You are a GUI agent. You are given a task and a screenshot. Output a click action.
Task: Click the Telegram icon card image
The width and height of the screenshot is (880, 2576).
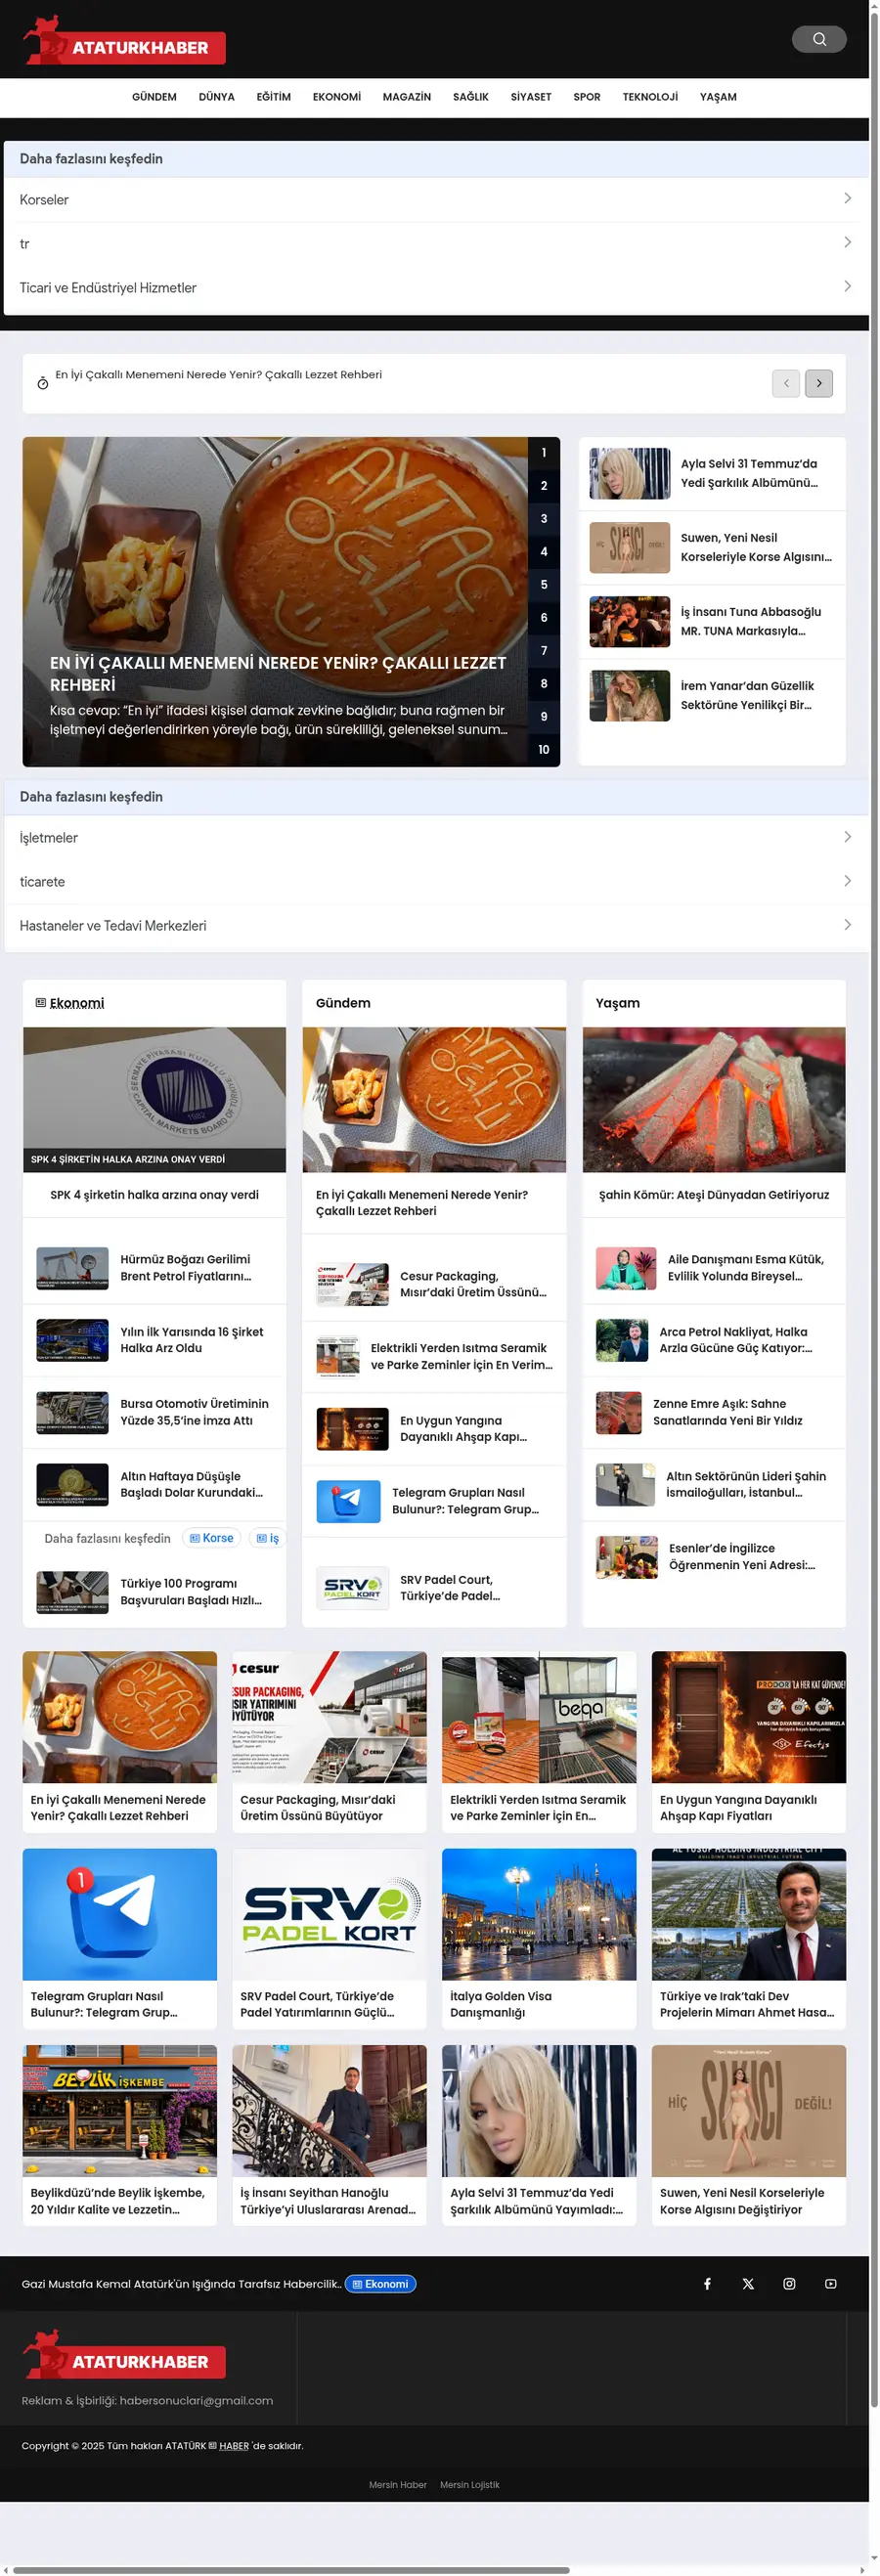[120, 1915]
